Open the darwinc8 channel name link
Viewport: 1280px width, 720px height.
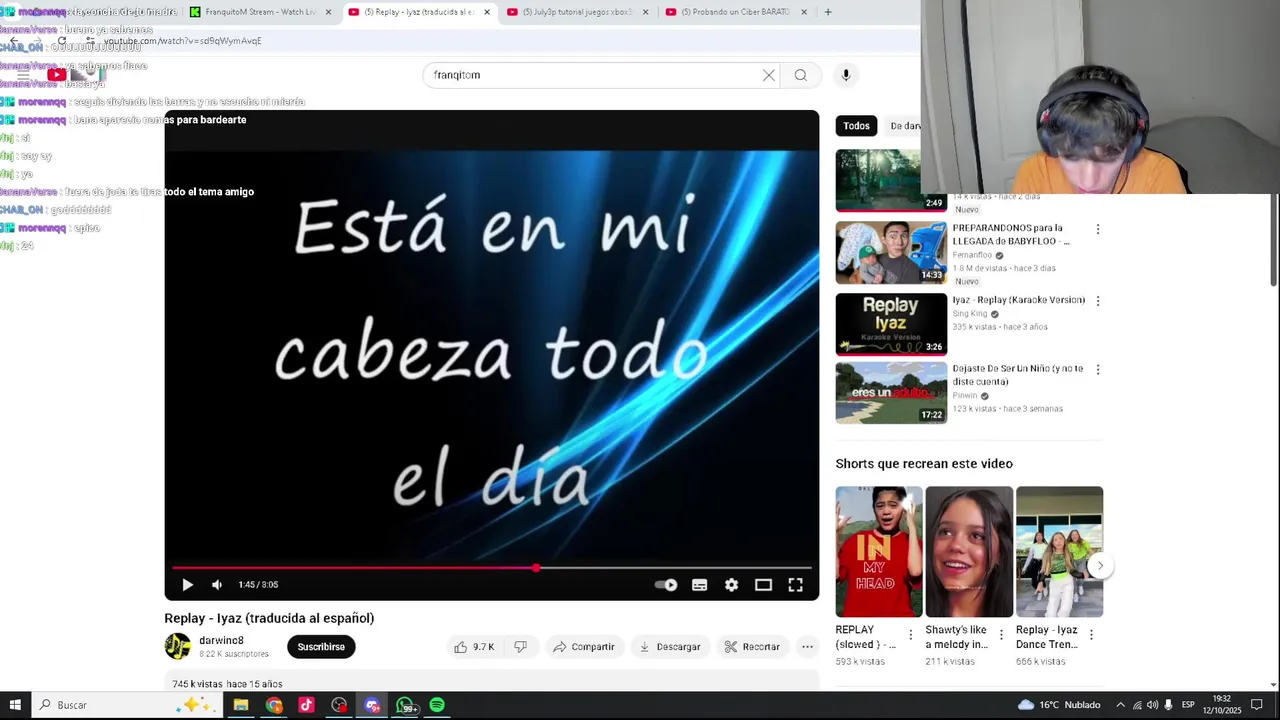tap(221, 640)
